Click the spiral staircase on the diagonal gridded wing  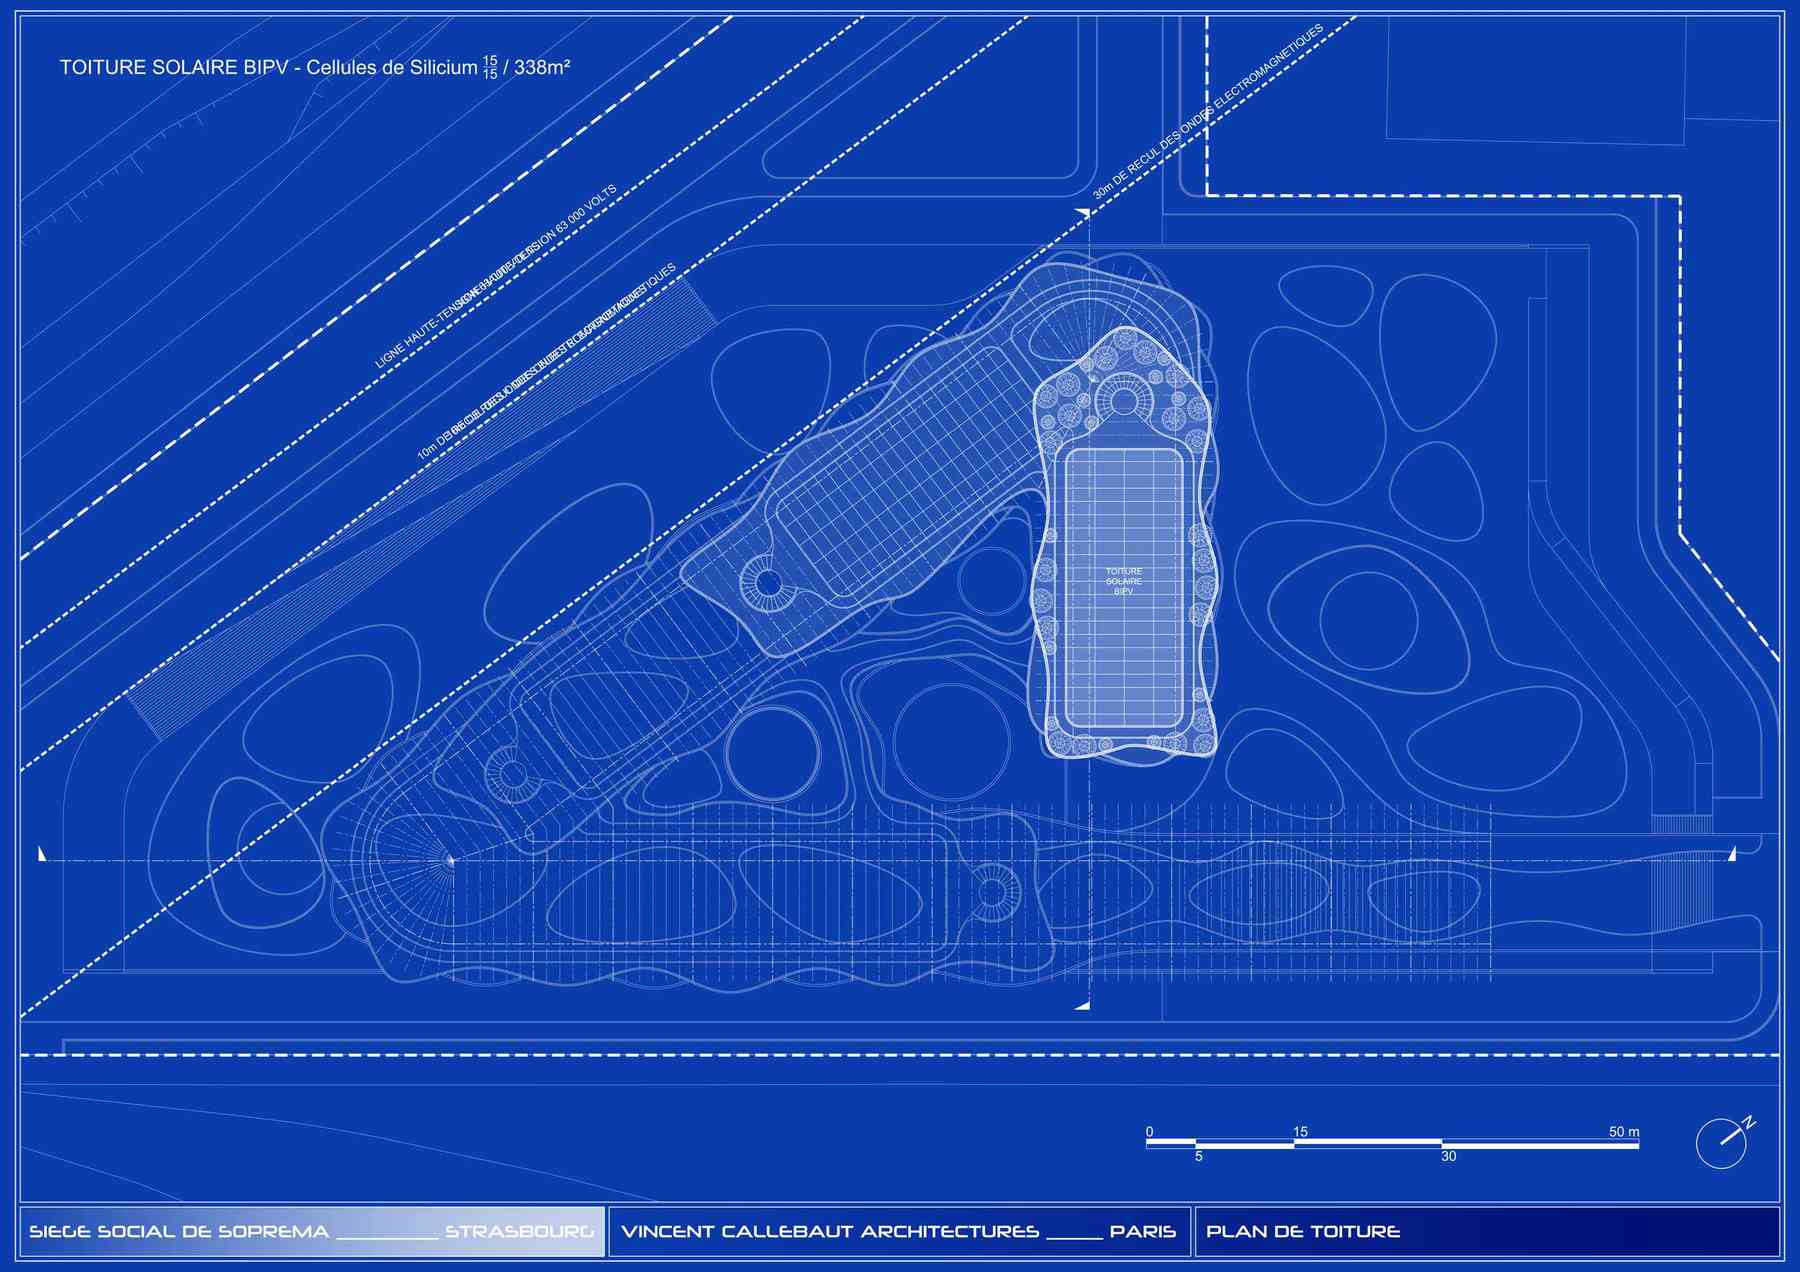[767, 582]
